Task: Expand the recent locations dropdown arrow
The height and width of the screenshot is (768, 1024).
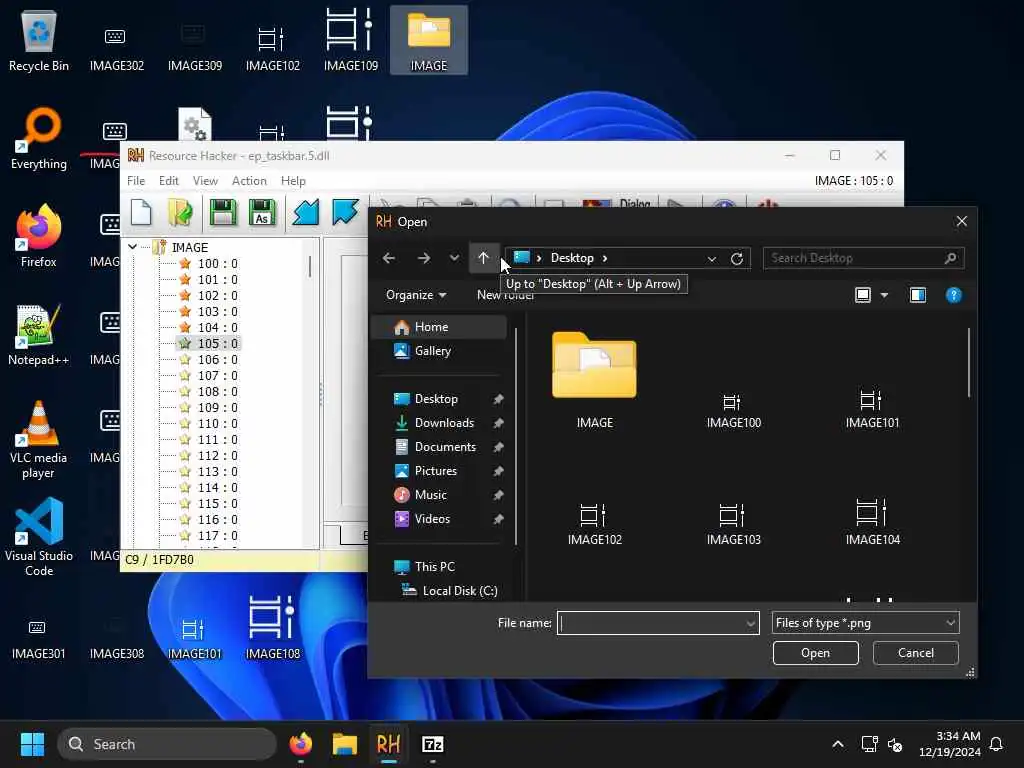Action: [454, 258]
